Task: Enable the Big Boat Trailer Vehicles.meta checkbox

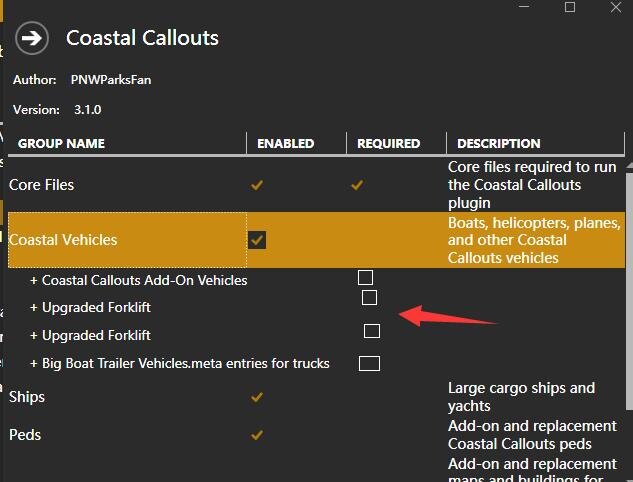Action: [x=369, y=363]
